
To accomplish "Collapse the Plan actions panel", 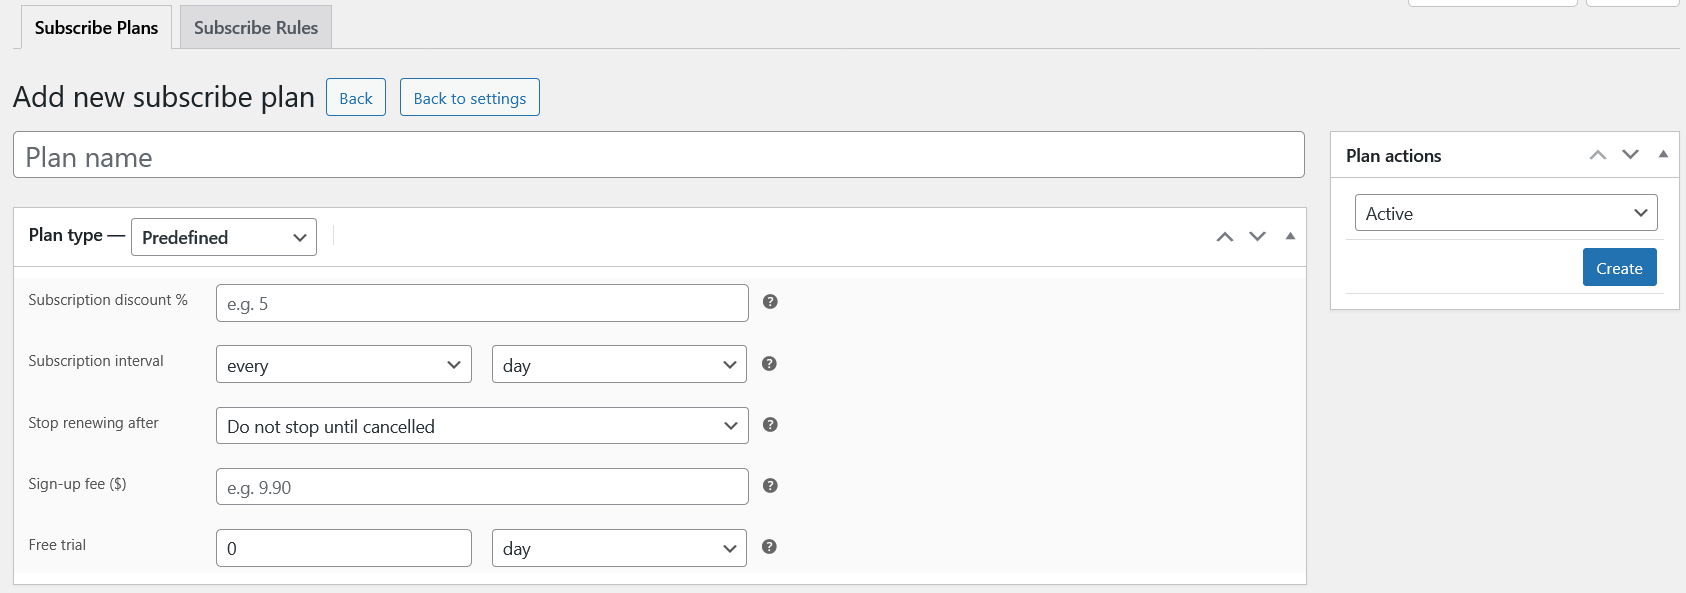I will point(1663,155).
